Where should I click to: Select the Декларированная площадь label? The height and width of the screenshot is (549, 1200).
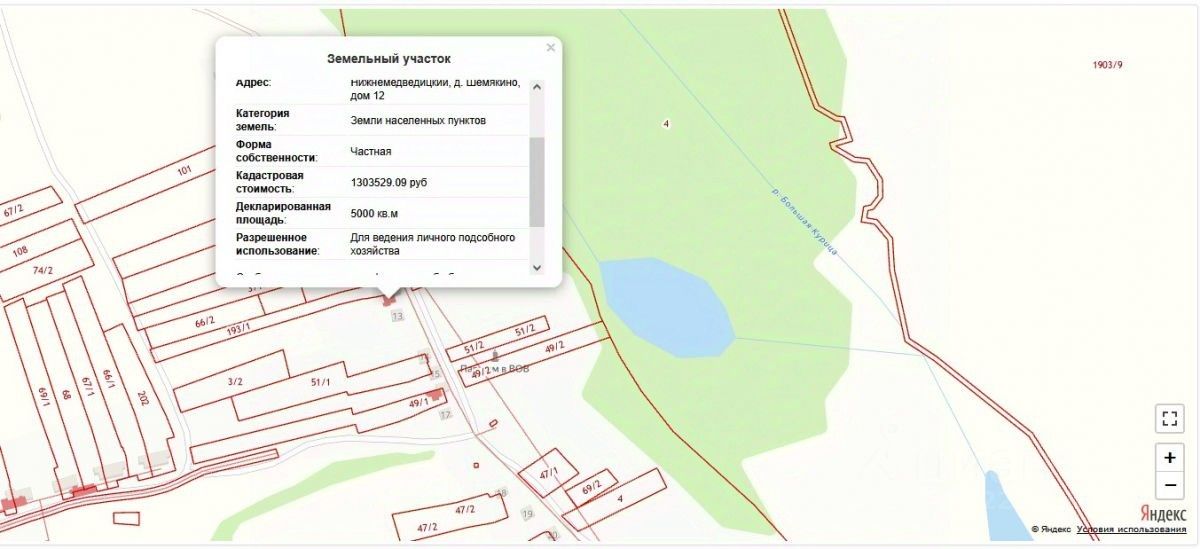point(282,213)
